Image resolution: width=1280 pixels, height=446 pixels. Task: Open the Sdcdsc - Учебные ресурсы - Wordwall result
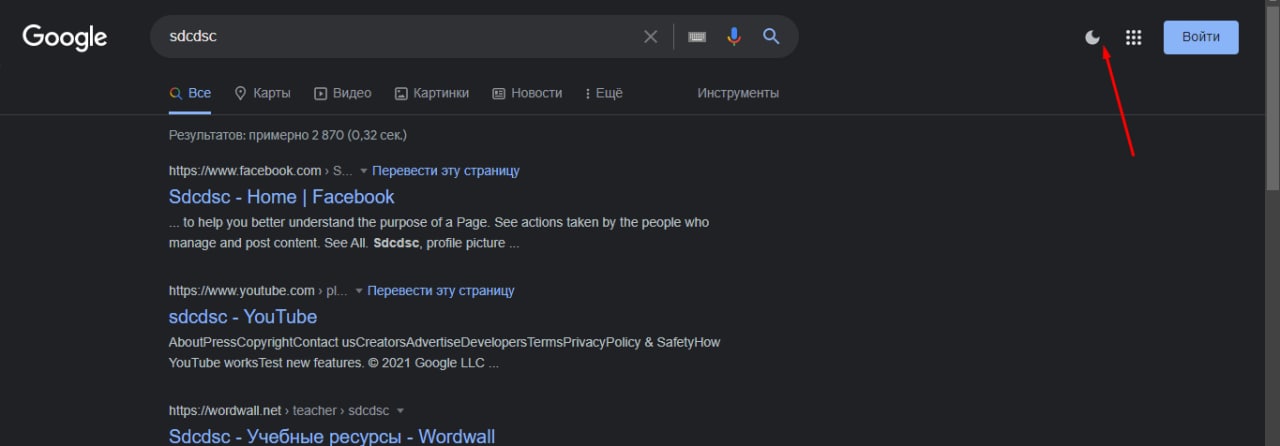coord(332,436)
